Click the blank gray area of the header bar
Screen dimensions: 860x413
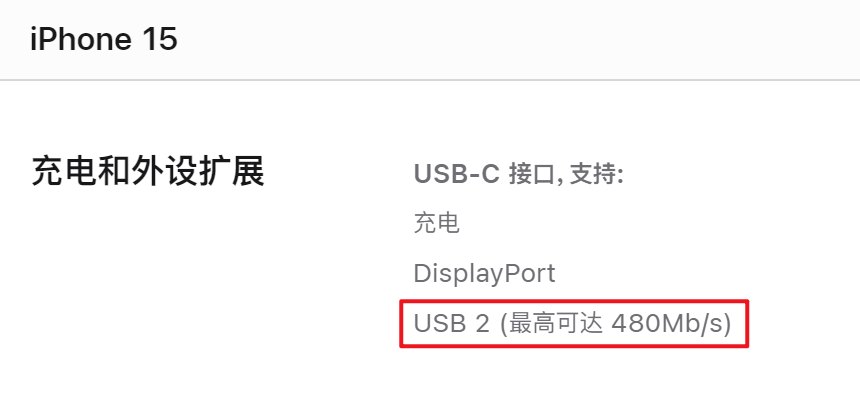point(521,39)
